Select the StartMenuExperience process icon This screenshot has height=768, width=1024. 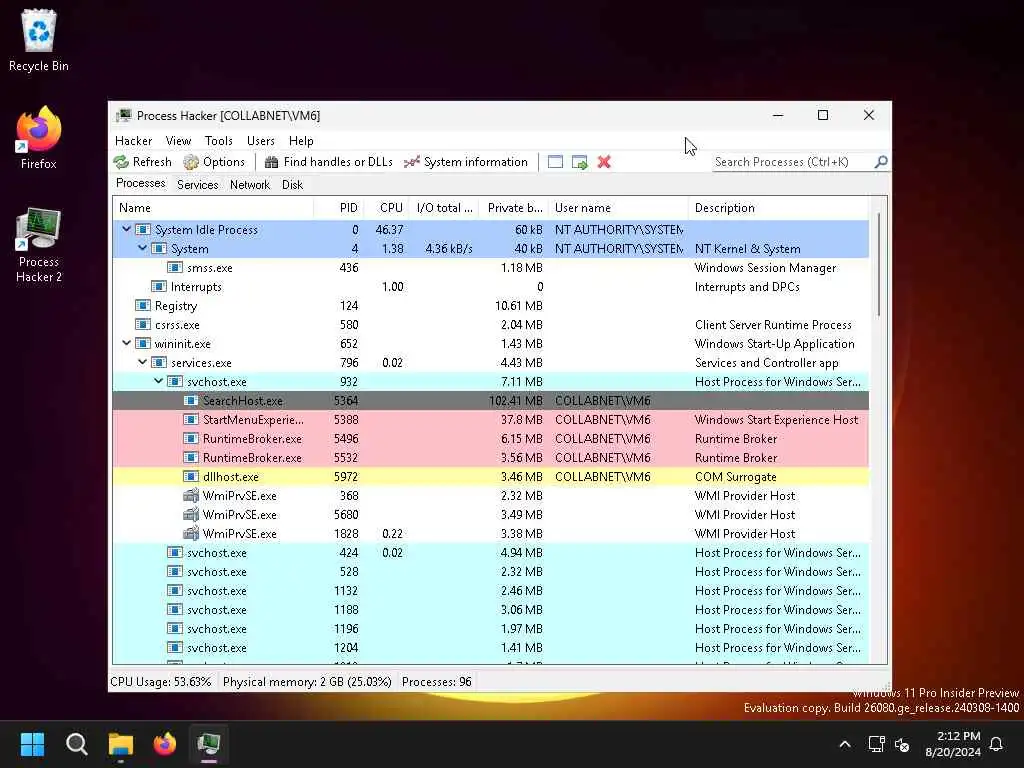click(x=191, y=419)
